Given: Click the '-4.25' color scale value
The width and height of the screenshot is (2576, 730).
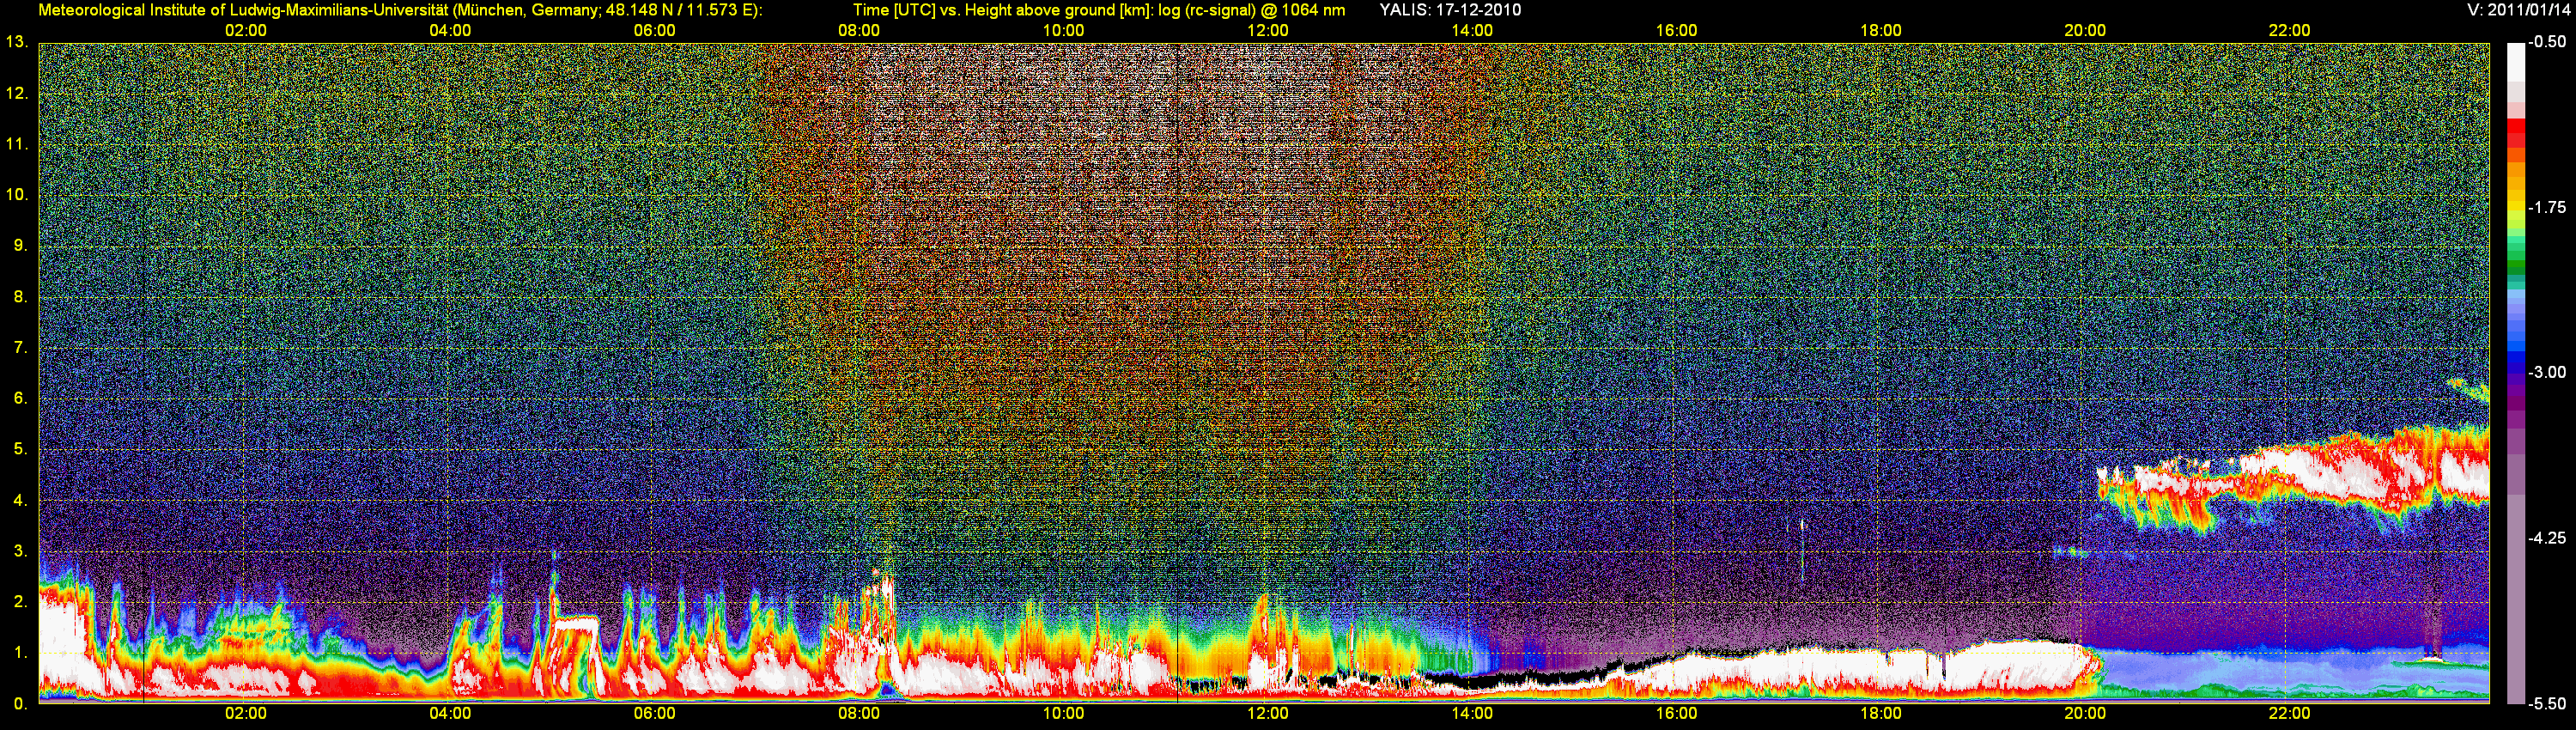Looking at the screenshot, I should 2547,538.
